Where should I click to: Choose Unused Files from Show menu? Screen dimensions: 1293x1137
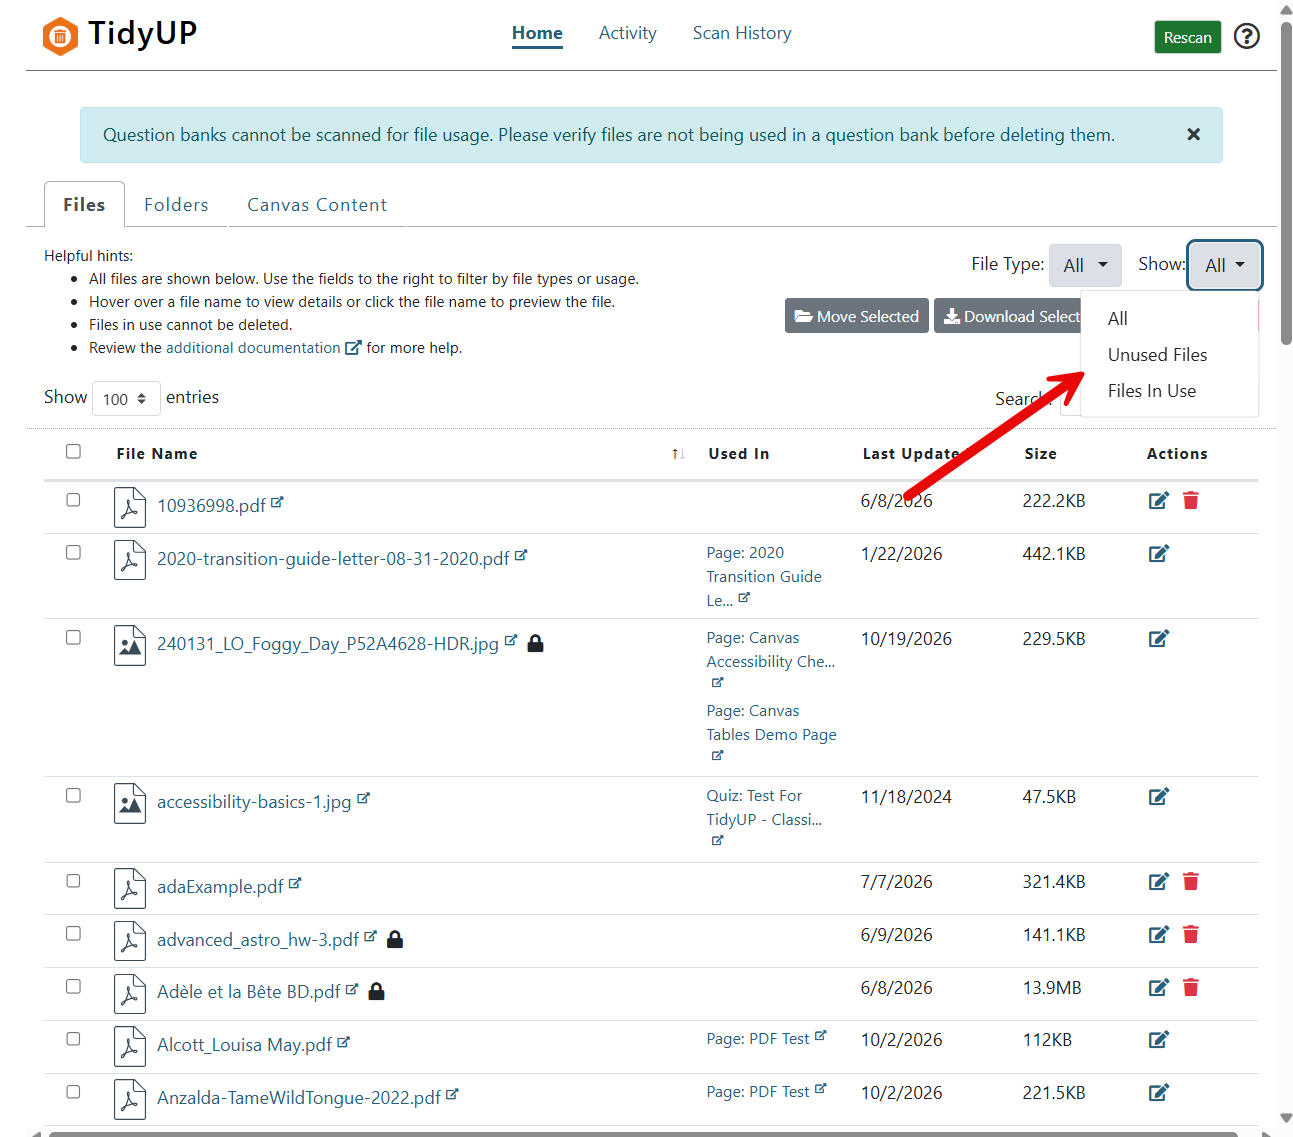tap(1157, 355)
